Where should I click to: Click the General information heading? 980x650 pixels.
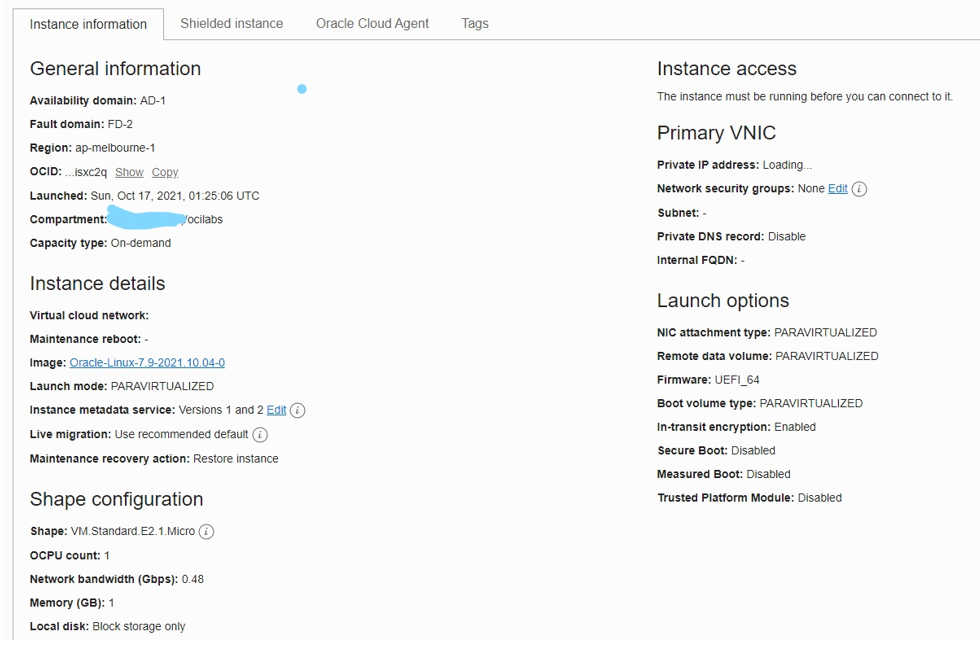pos(116,68)
